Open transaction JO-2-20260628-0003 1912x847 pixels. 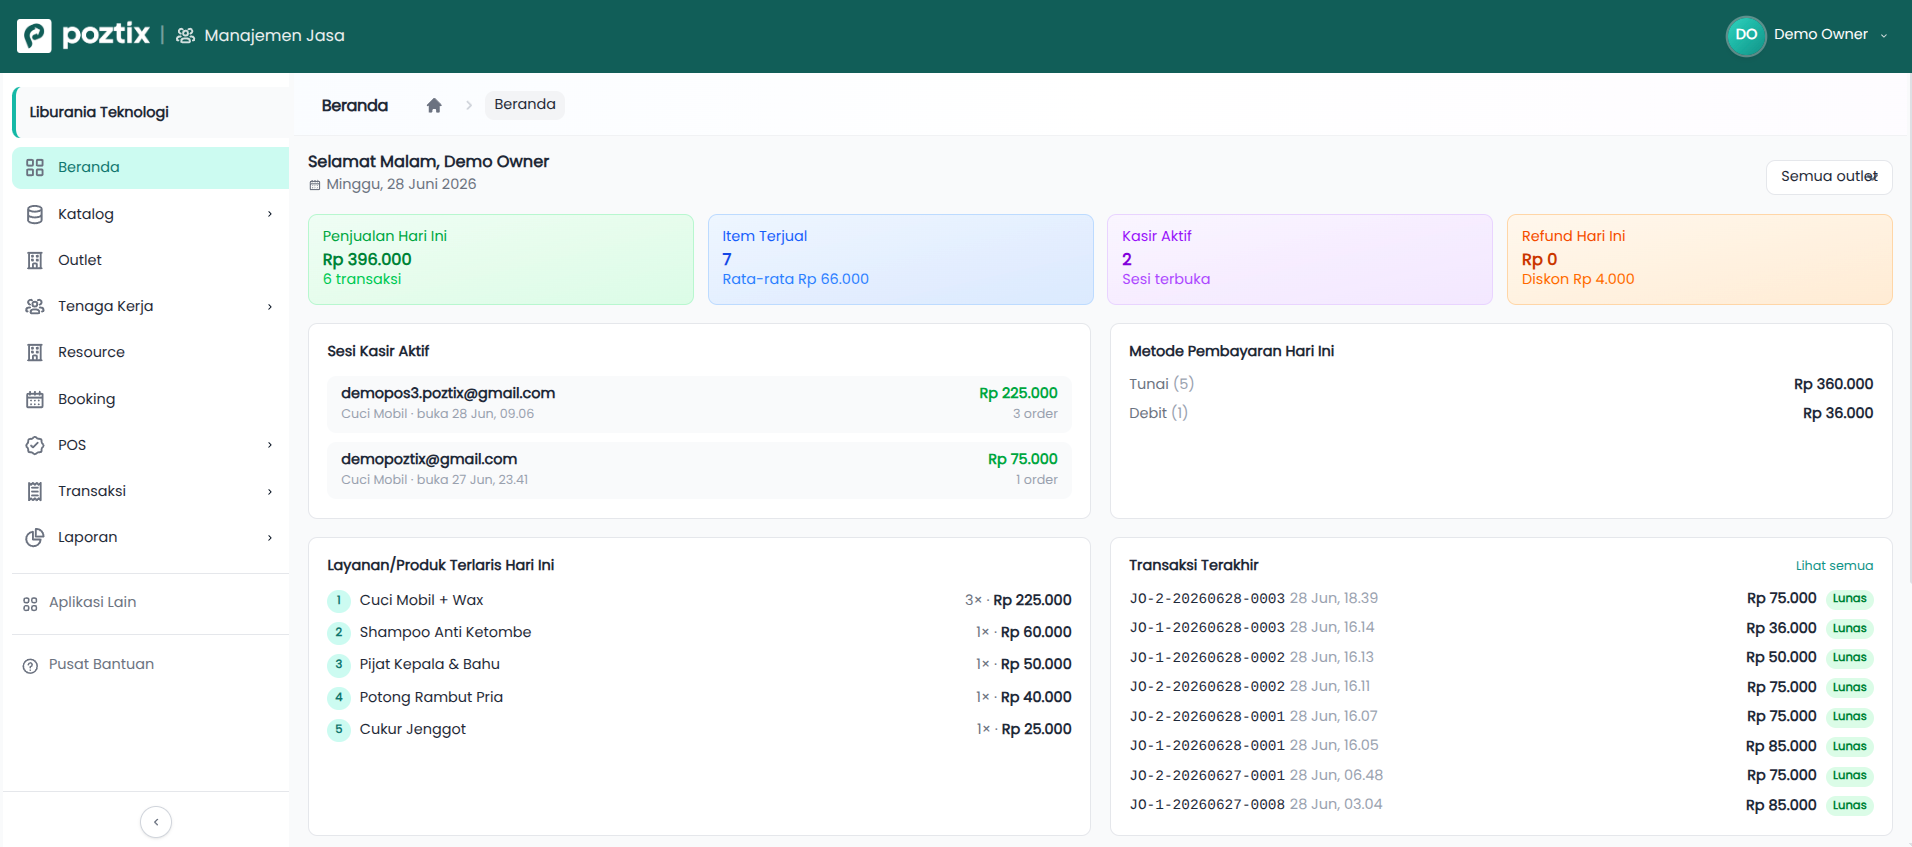1207,598
